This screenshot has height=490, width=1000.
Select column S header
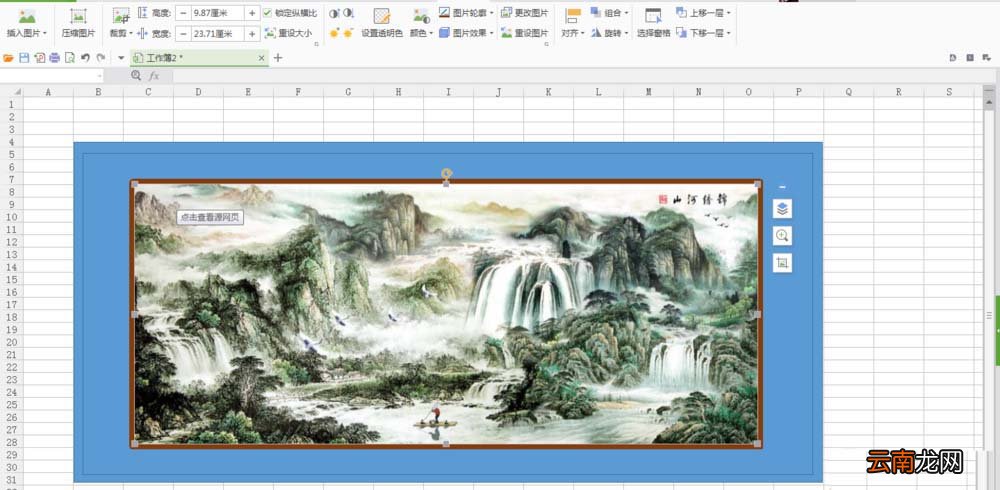[x=949, y=92]
